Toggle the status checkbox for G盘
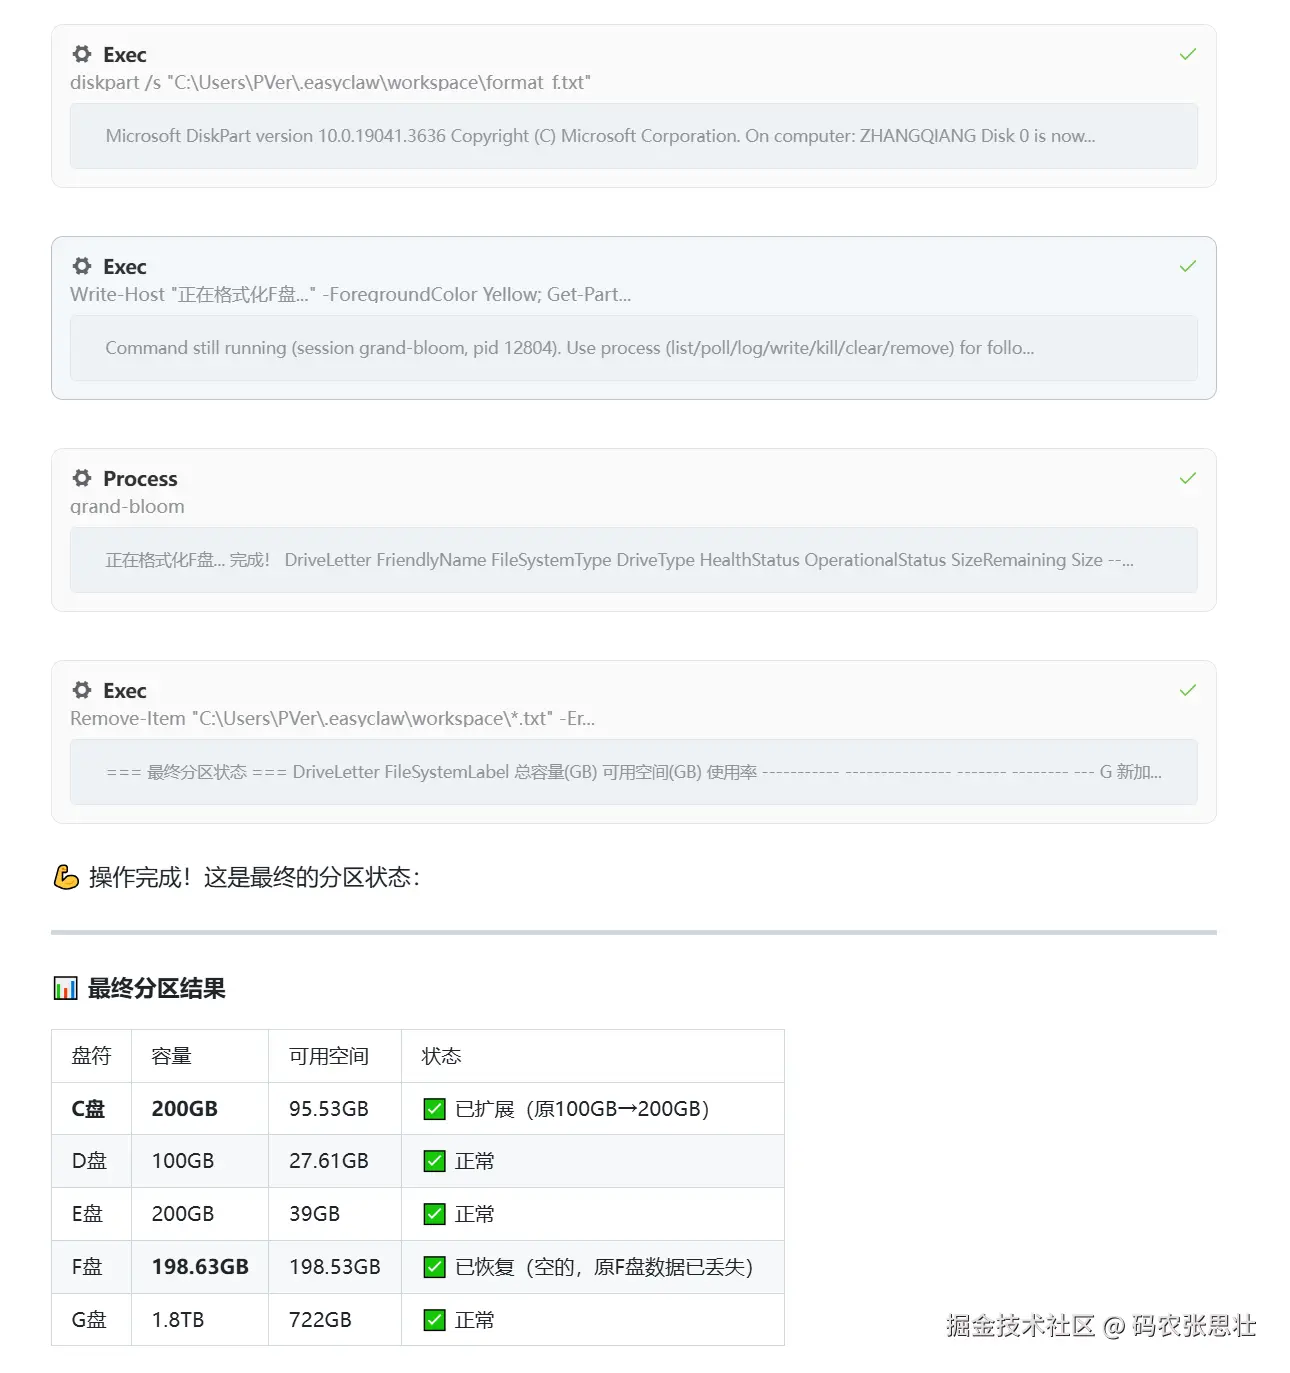1290x1373 pixels. click(x=434, y=1320)
